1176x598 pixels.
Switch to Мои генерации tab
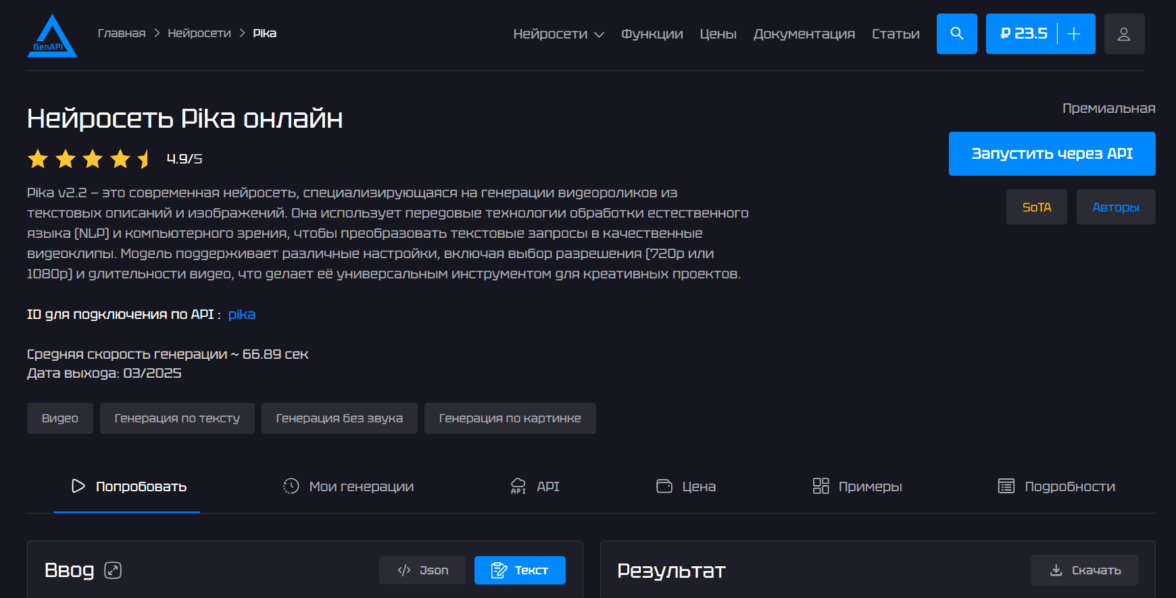coord(348,486)
